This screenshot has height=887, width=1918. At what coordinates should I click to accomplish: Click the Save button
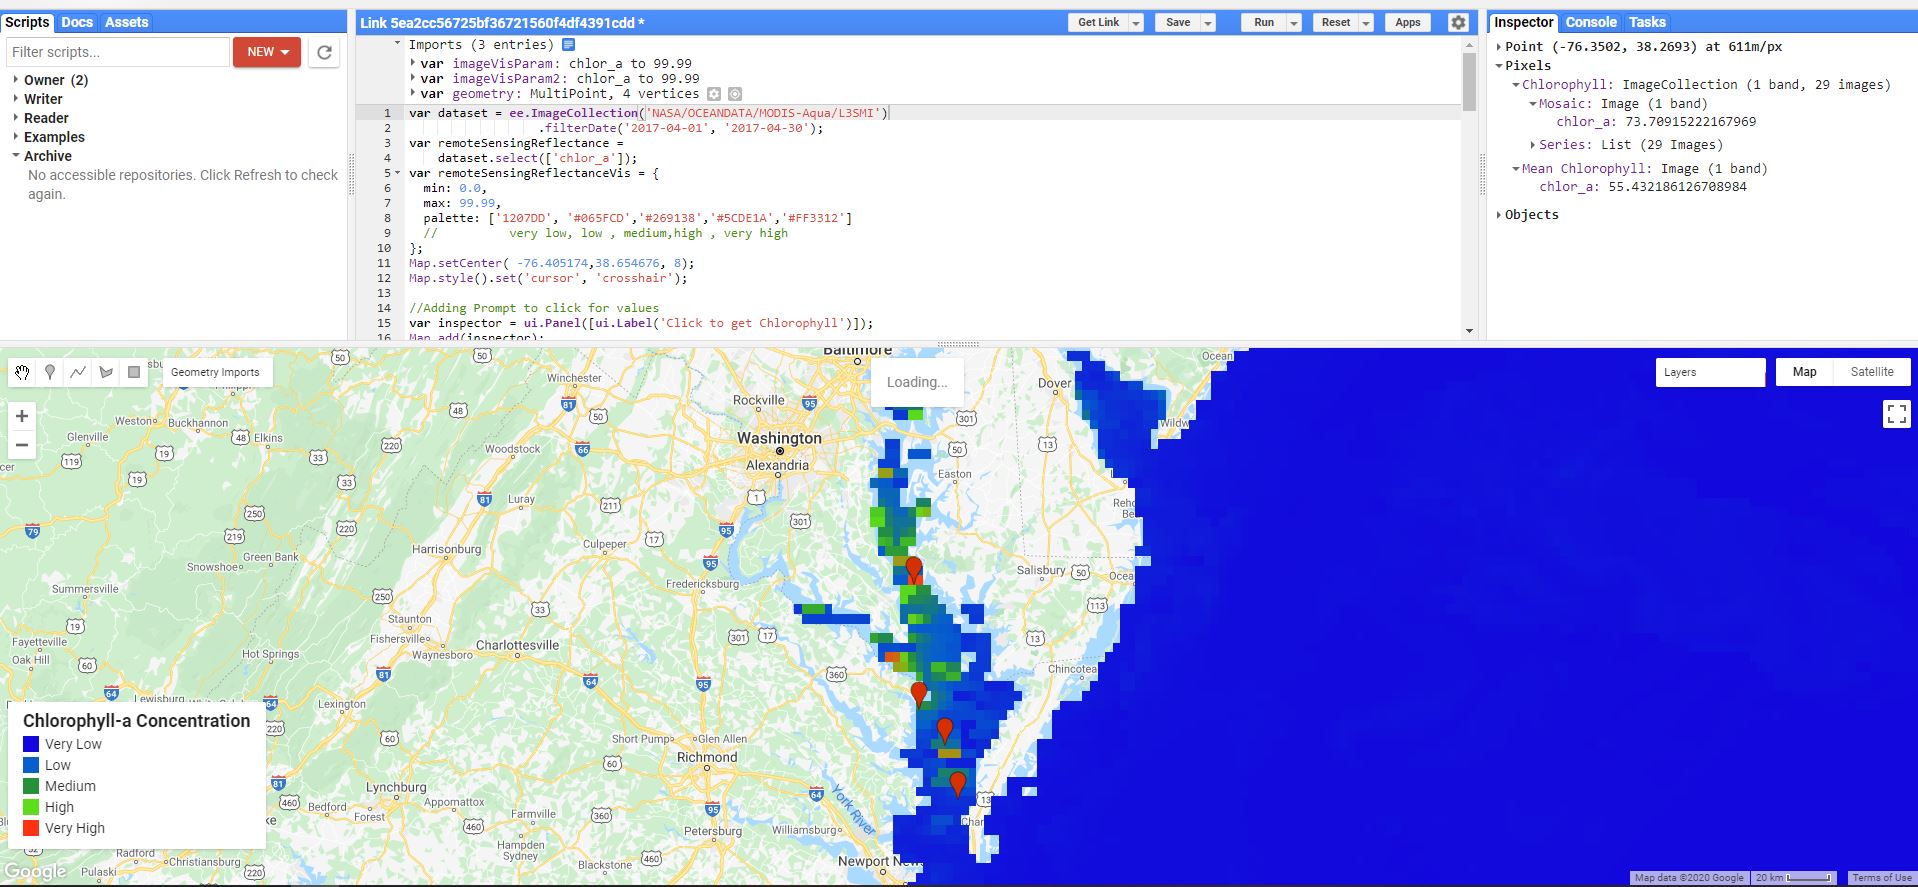[1178, 22]
